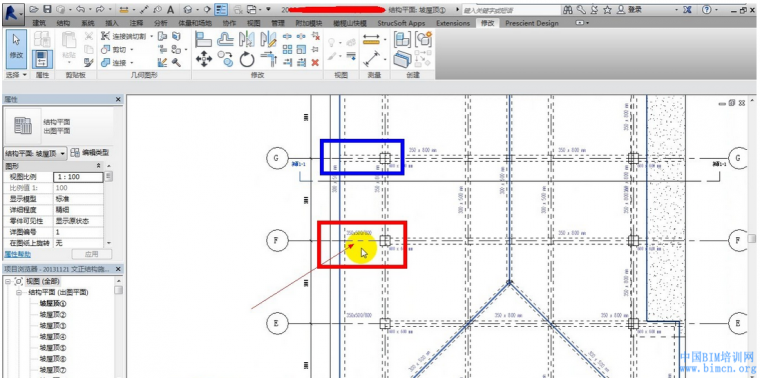Toggle the Properties palette button in ribbon
This screenshot has width=760, height=378.
pyautogui.click(x=43, y=60)
